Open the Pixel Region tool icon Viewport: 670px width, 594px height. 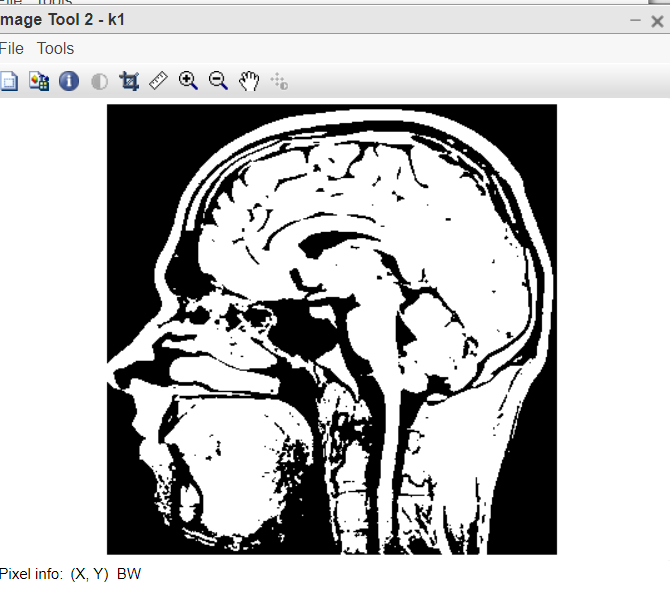pos(39,81)
